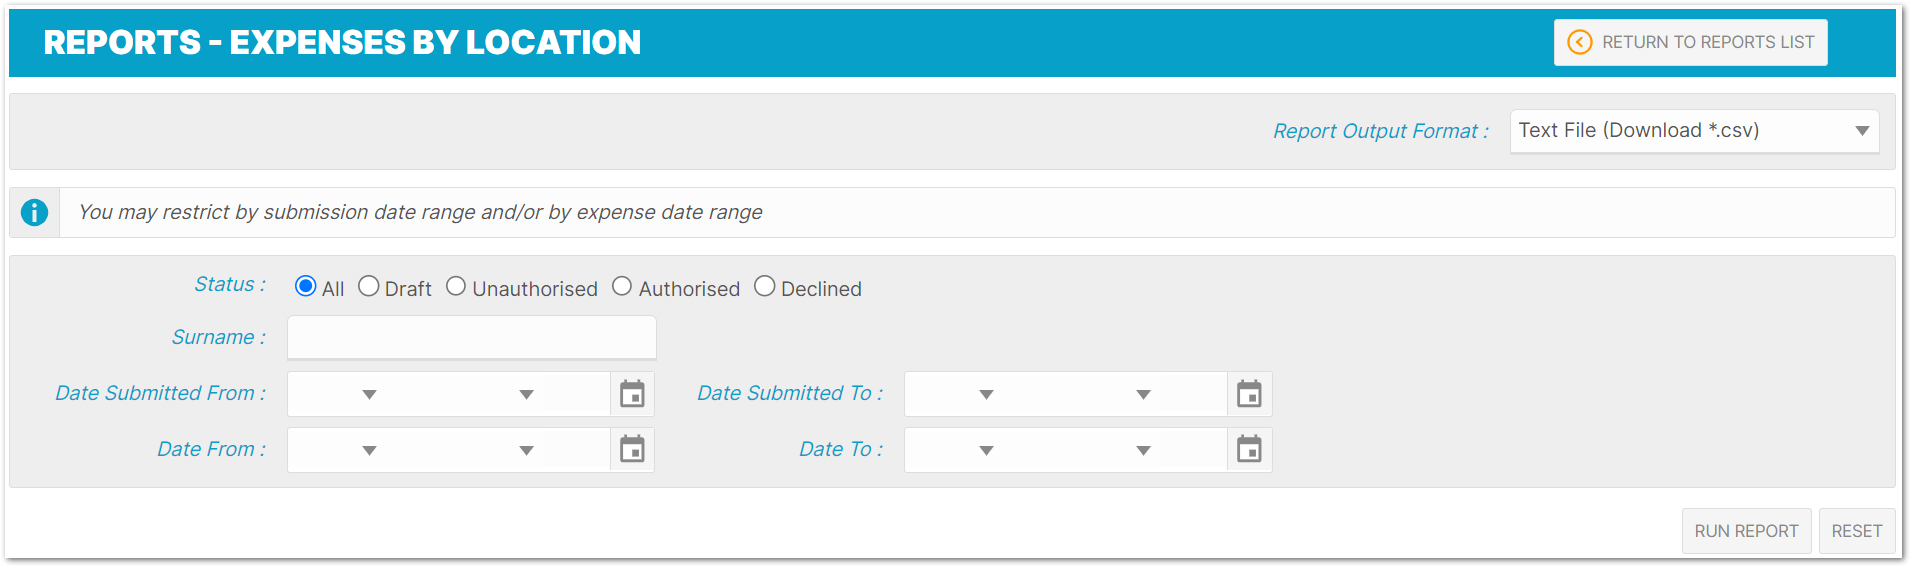This screenshot has height=567, width=1911.
Task: Click the blue information icon
Action: coord(34,212)
